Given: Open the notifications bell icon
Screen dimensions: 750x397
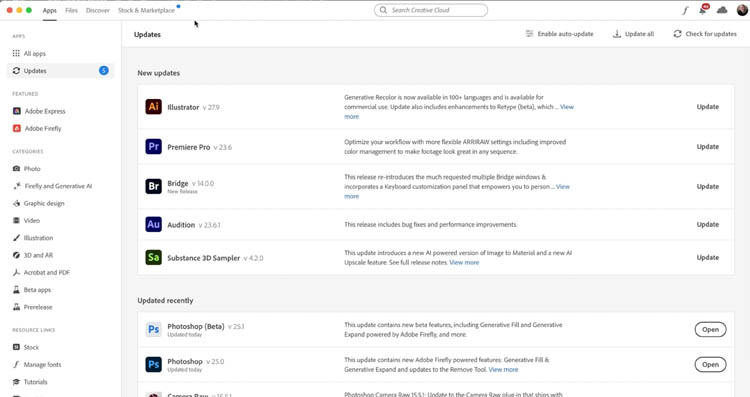Looking at the screenshot, I should tap(703, 10).
